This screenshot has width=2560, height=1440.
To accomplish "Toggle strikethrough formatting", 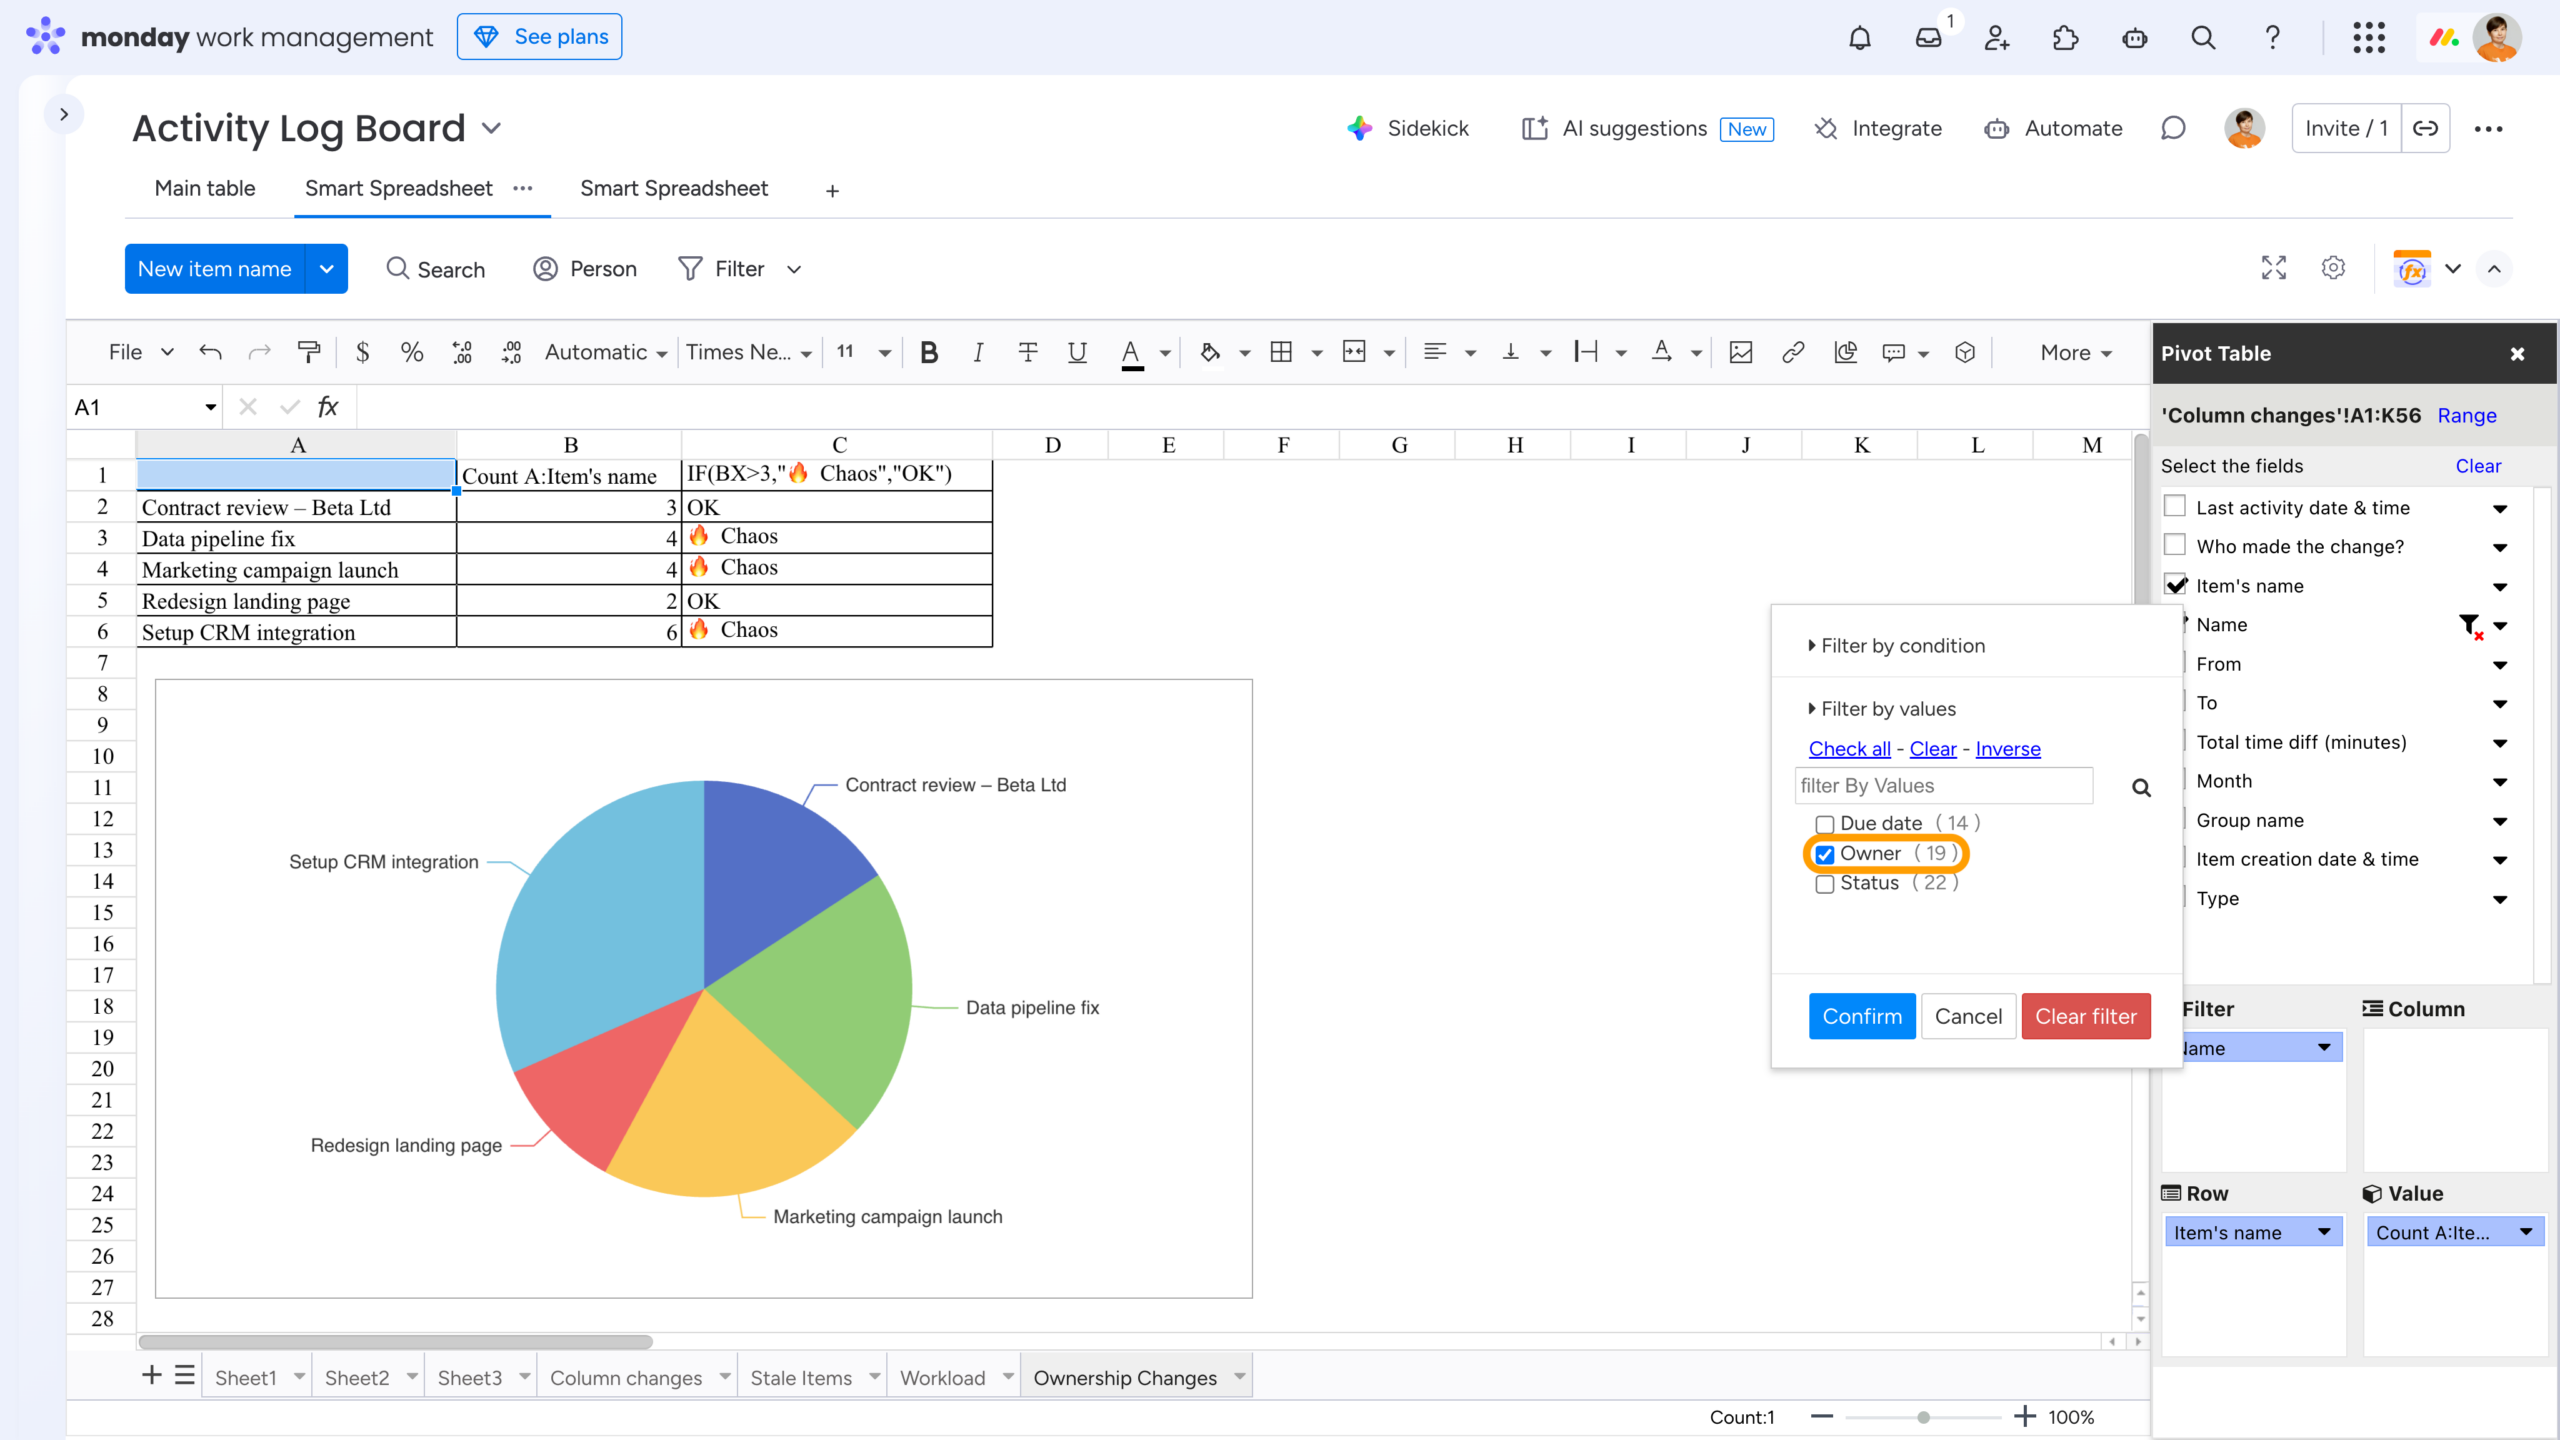I will tap(1027, 352).
